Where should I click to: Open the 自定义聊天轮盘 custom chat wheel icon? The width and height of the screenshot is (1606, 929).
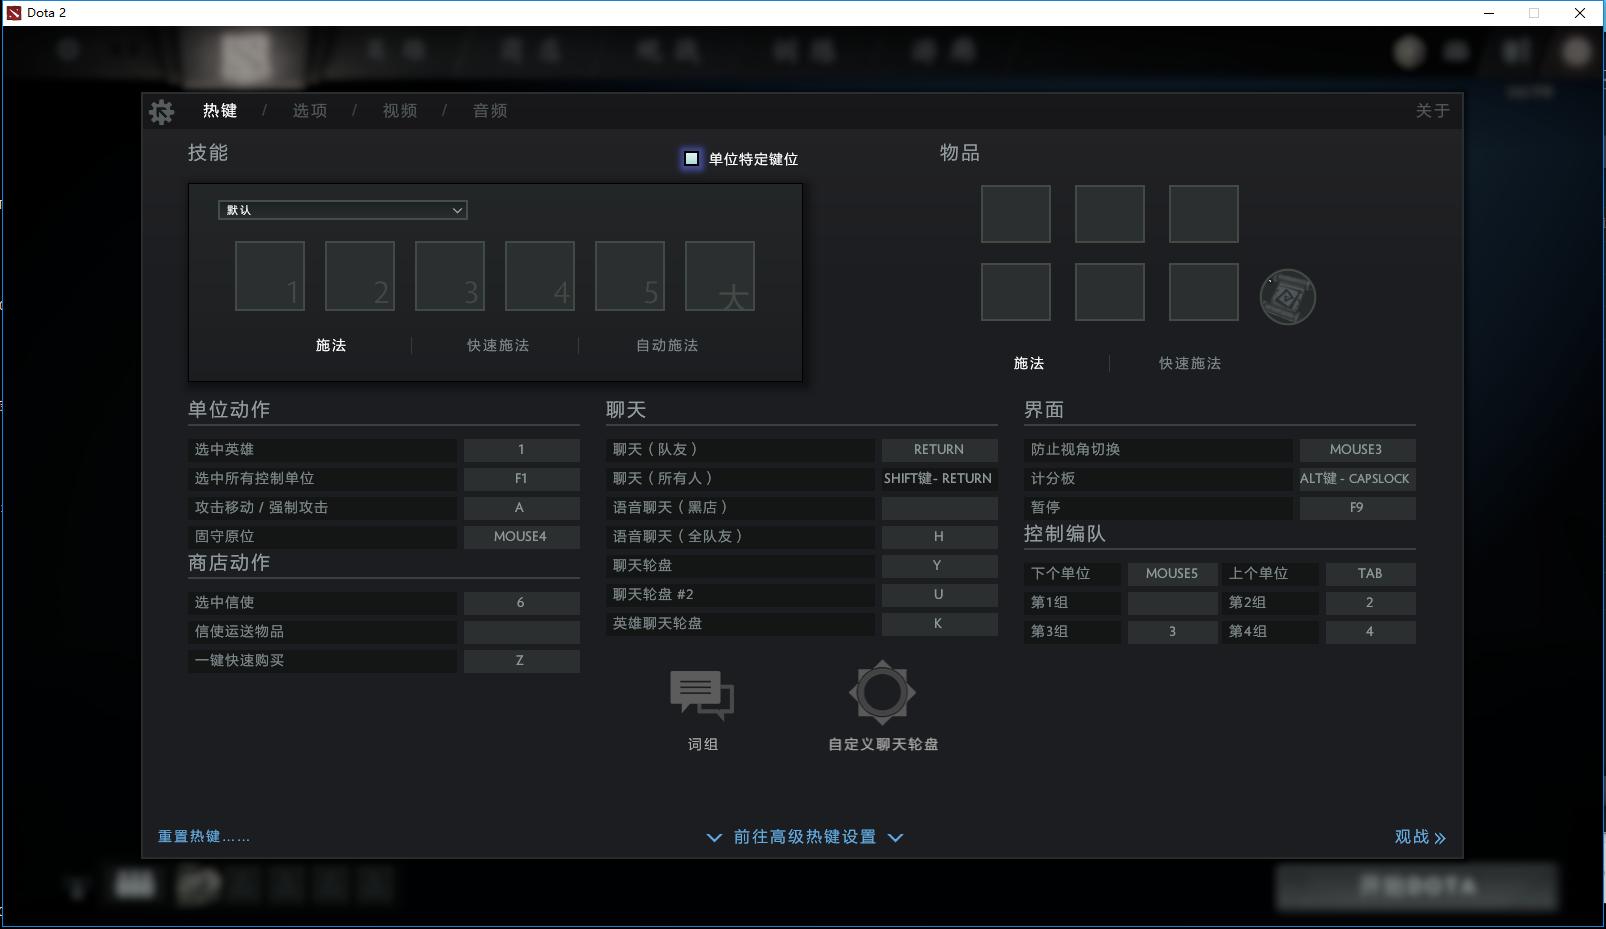click(x=881, y=692)
